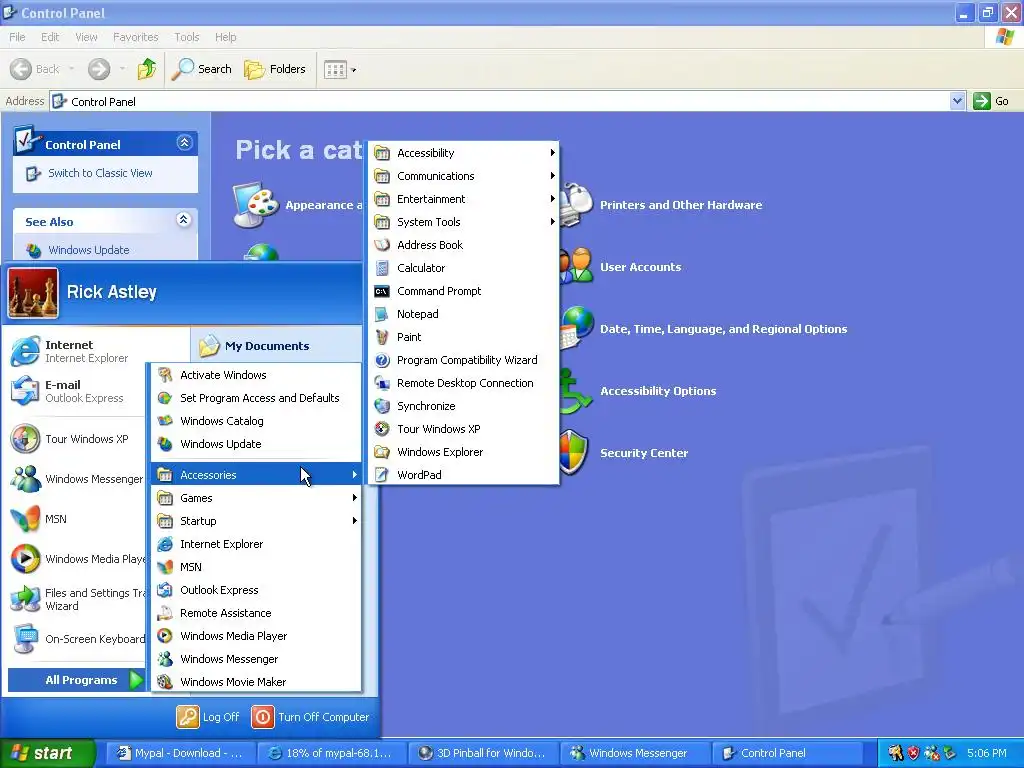Screen dimensions: 1024x768
Task: Open MSN from All Programs list
Action: pos(256,567)
